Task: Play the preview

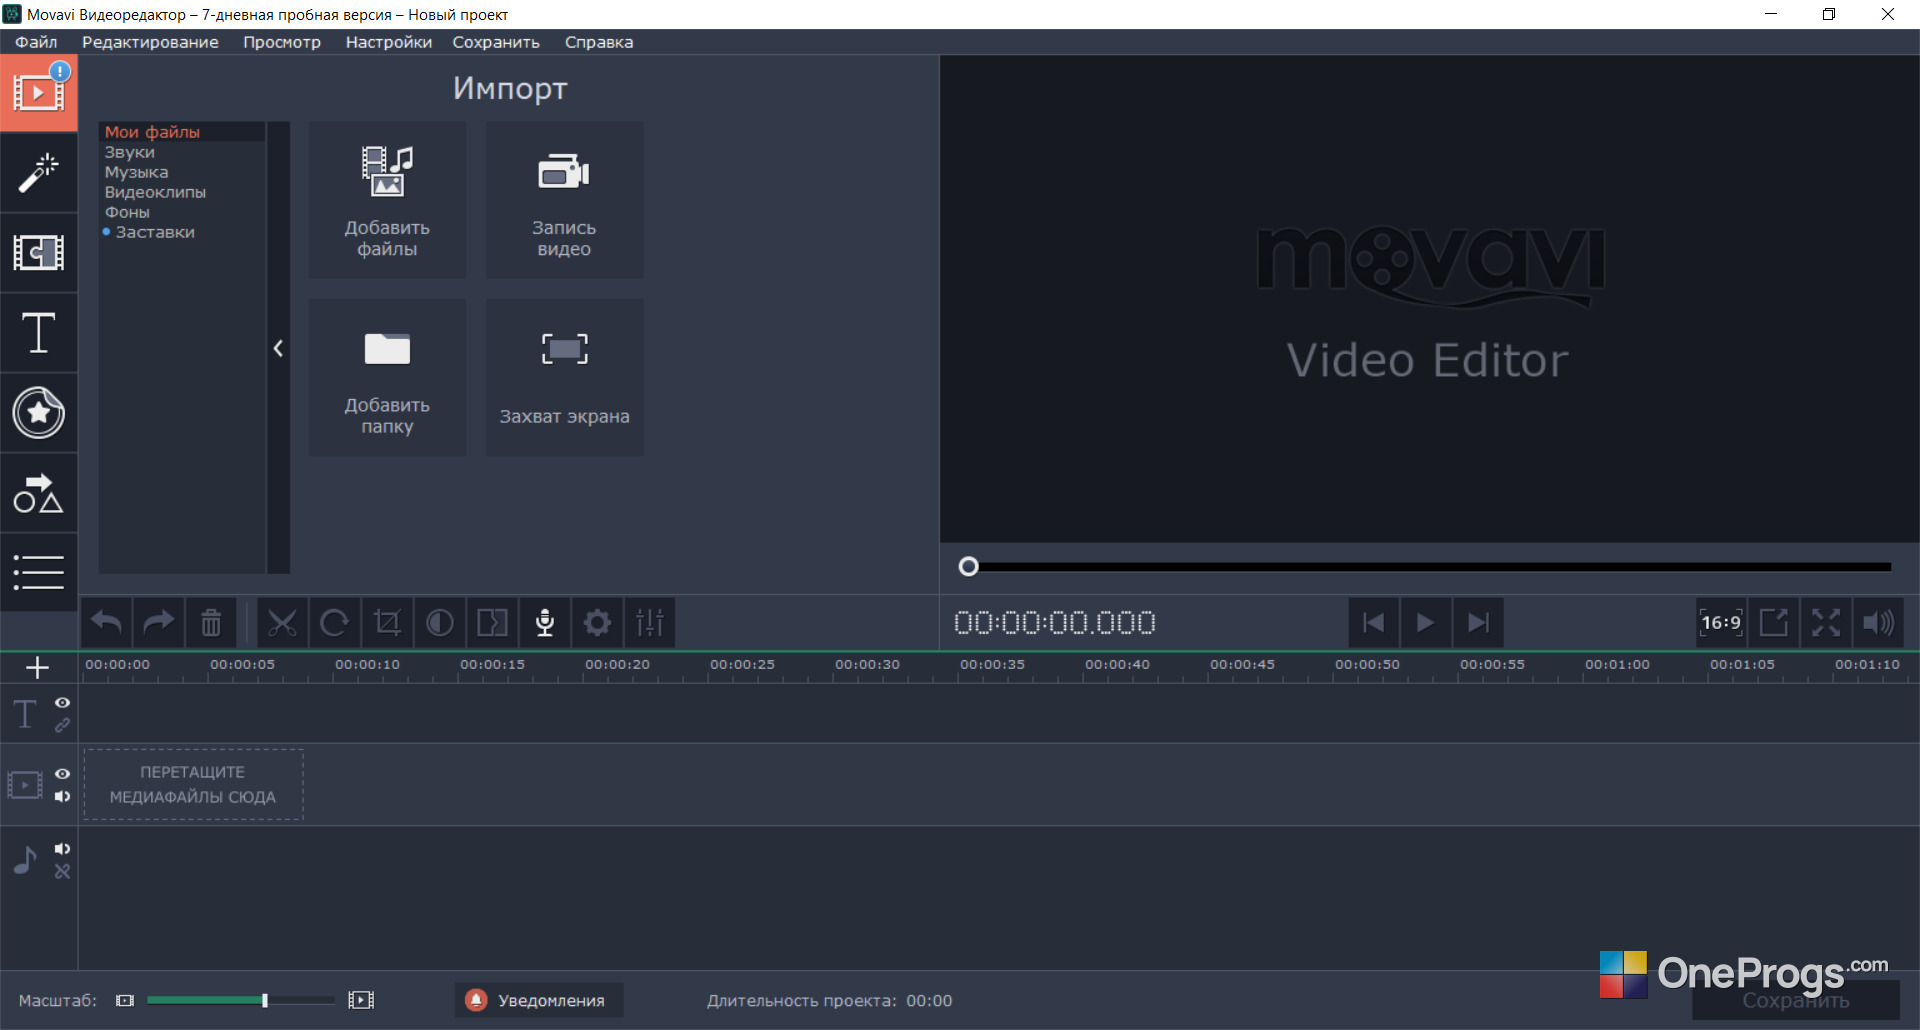Action: 1426,623
